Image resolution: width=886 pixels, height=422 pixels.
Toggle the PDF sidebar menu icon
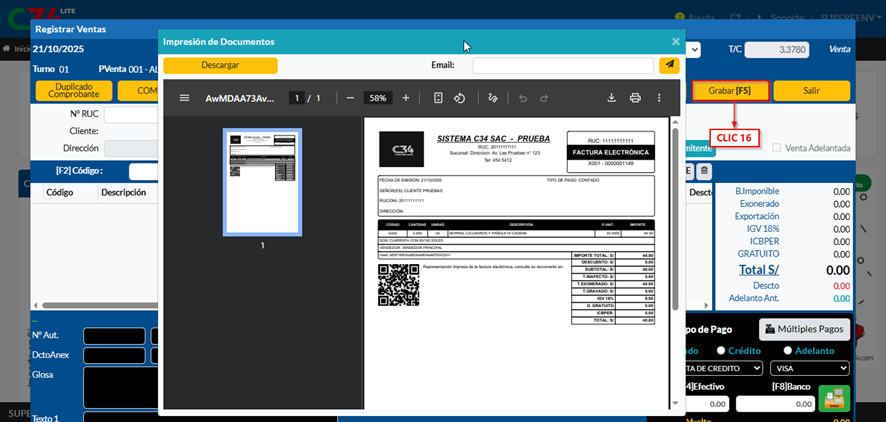(x=184, y=98)
